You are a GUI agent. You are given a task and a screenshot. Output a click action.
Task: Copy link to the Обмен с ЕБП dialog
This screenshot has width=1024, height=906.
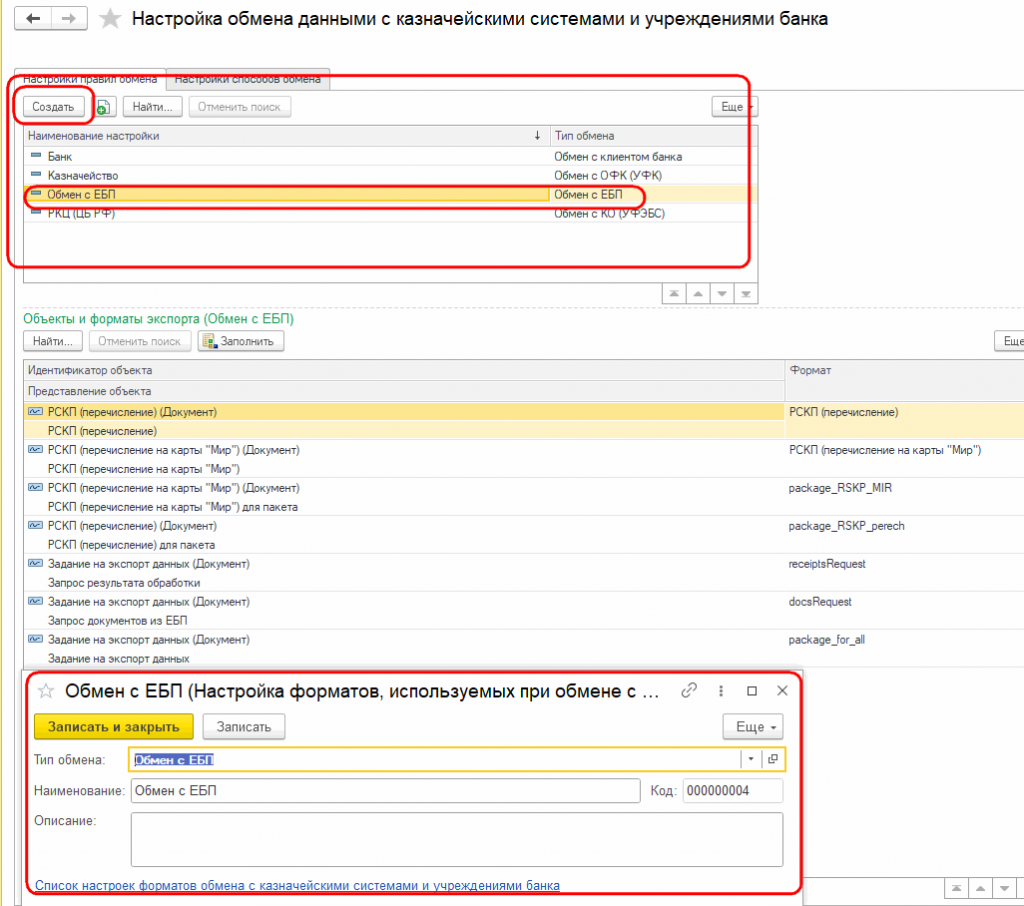(x=688, y=690)
